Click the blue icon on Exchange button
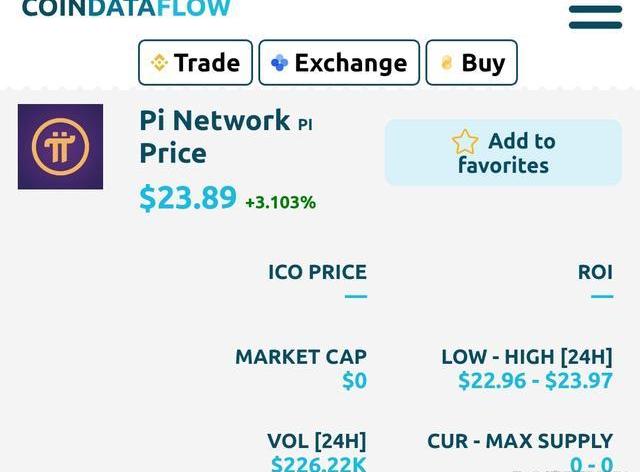Screen dimensions: 640x472 click(279, 63)
